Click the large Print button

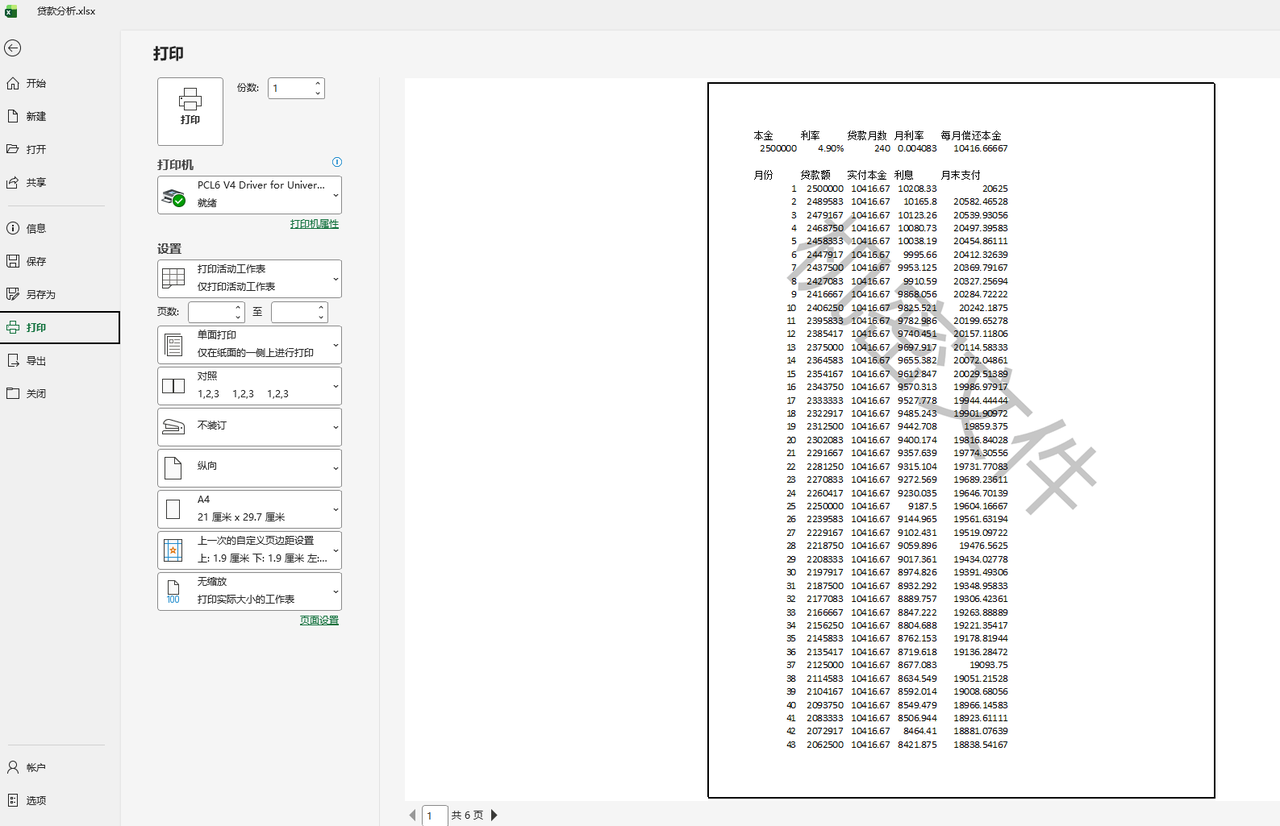pyautogui.click(x=190, y=111)
